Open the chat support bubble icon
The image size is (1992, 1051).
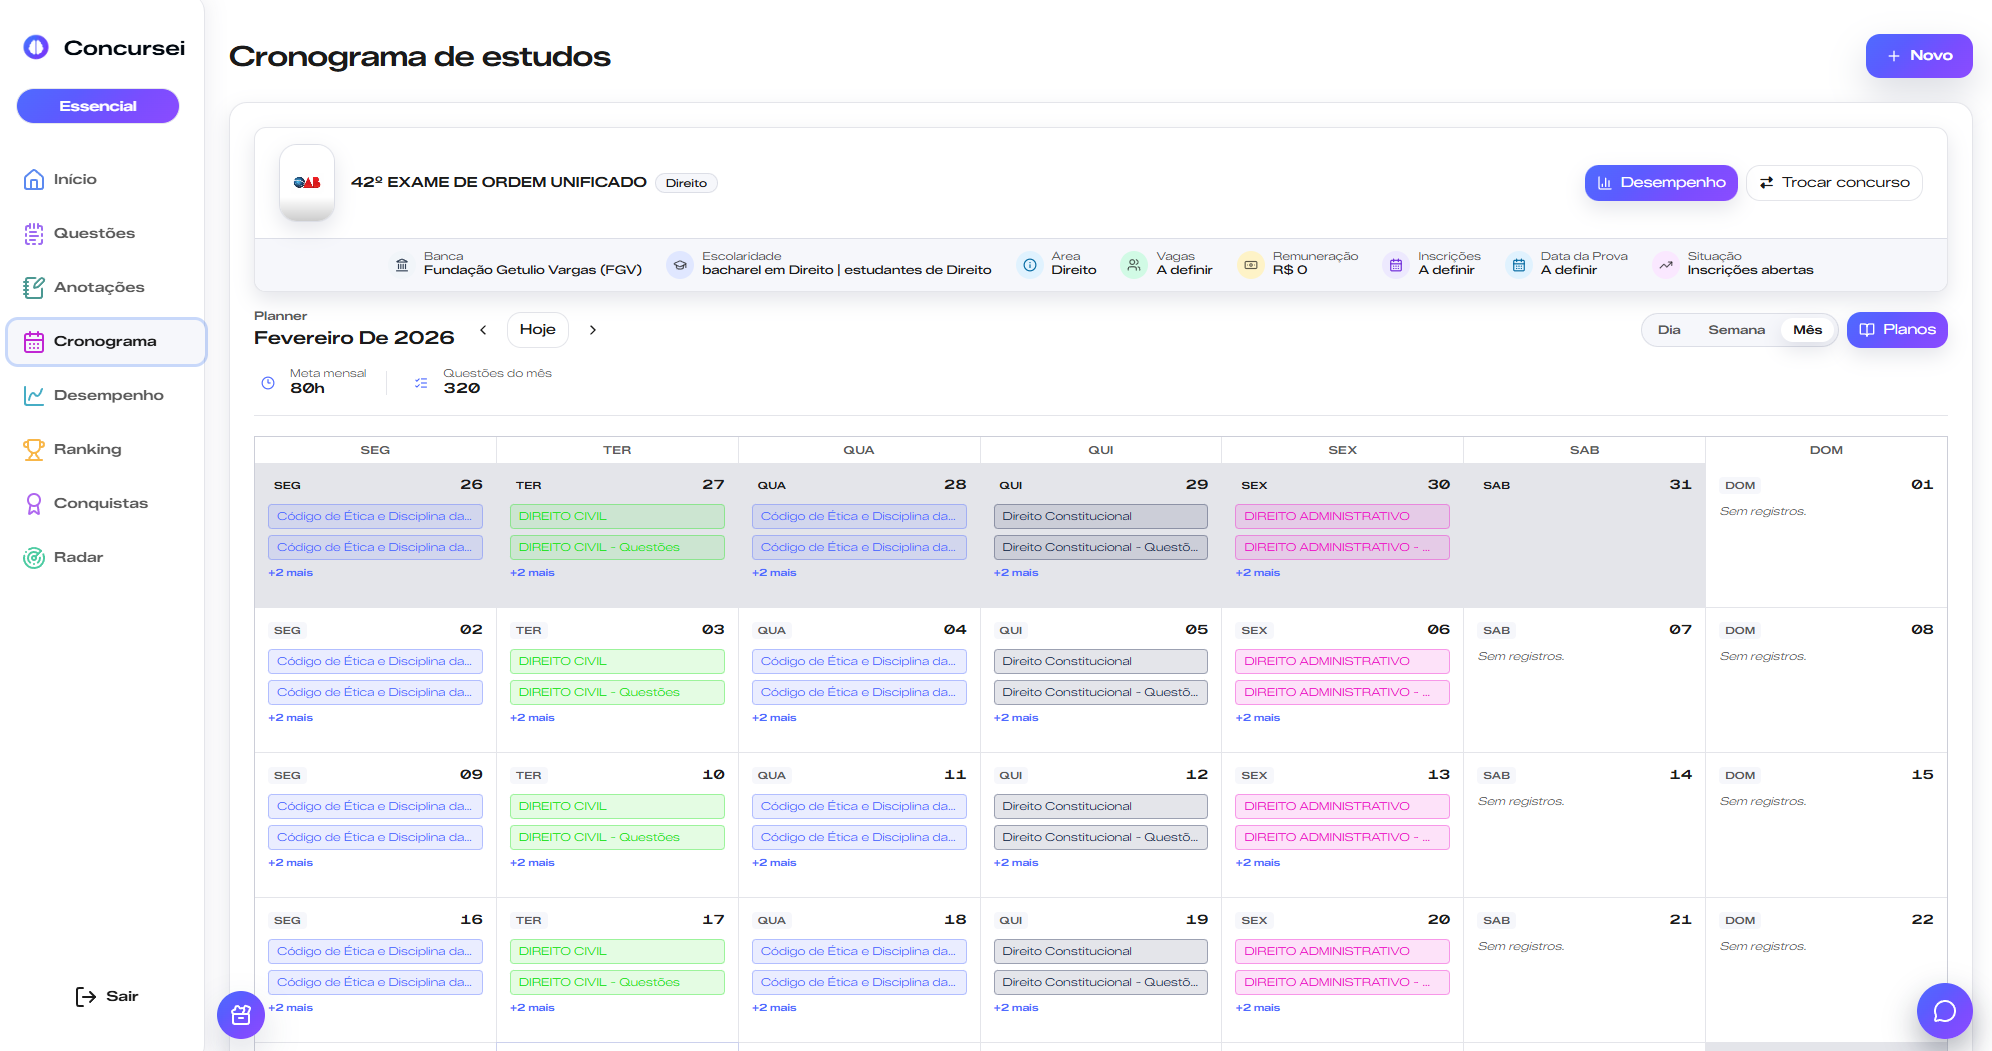pyautogui.click(x=1944, y=1011)
